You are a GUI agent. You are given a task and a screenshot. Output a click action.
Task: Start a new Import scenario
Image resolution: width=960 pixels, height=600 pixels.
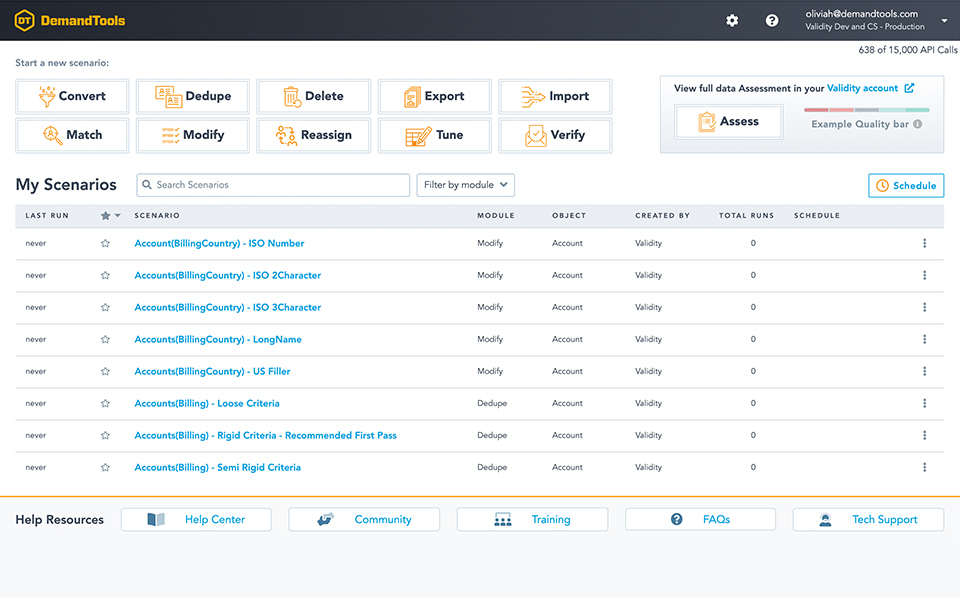pos(555,96)
